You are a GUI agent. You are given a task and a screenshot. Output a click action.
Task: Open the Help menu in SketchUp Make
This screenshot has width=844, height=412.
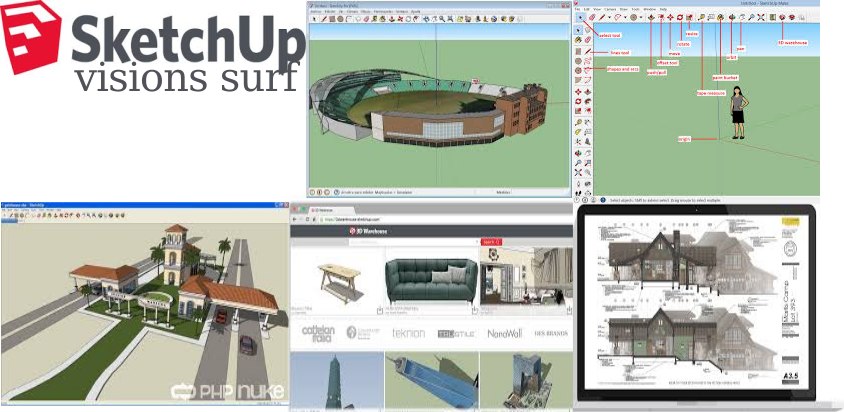[x=663, y=9]
